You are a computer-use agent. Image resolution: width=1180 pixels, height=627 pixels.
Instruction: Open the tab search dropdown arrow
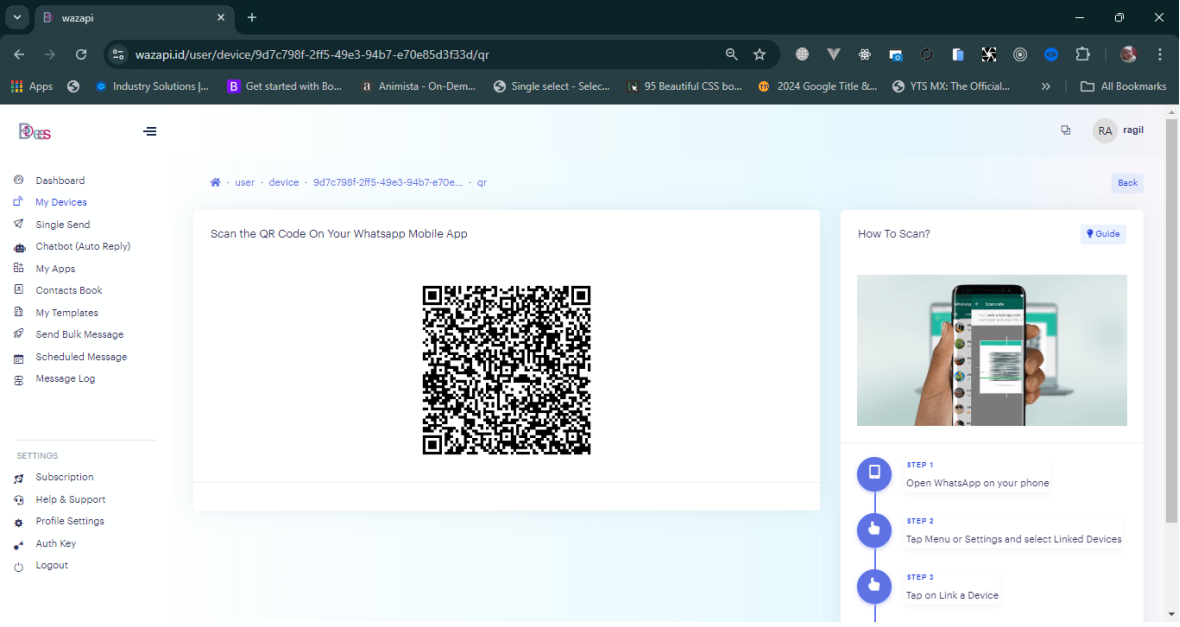(17, 17)
